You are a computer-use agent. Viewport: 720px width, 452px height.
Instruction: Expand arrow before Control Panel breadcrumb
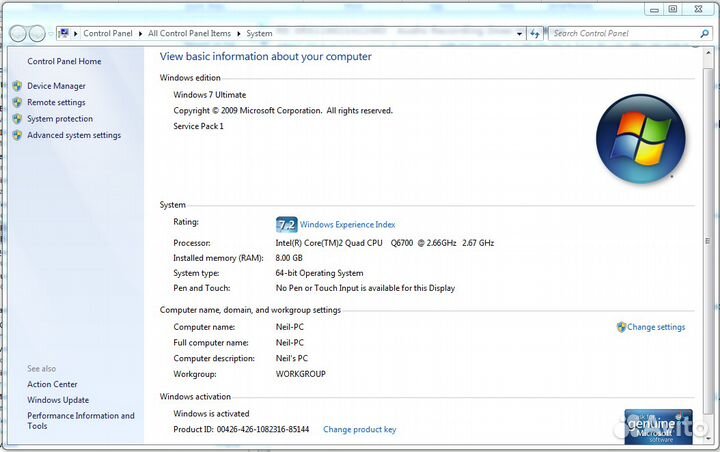[x=75, y=34]
